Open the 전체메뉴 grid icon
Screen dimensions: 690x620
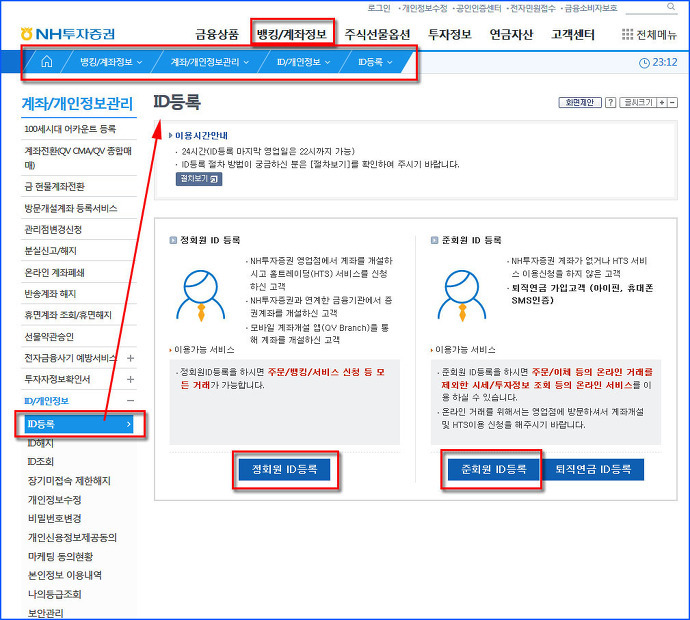(x=627, y=34)
